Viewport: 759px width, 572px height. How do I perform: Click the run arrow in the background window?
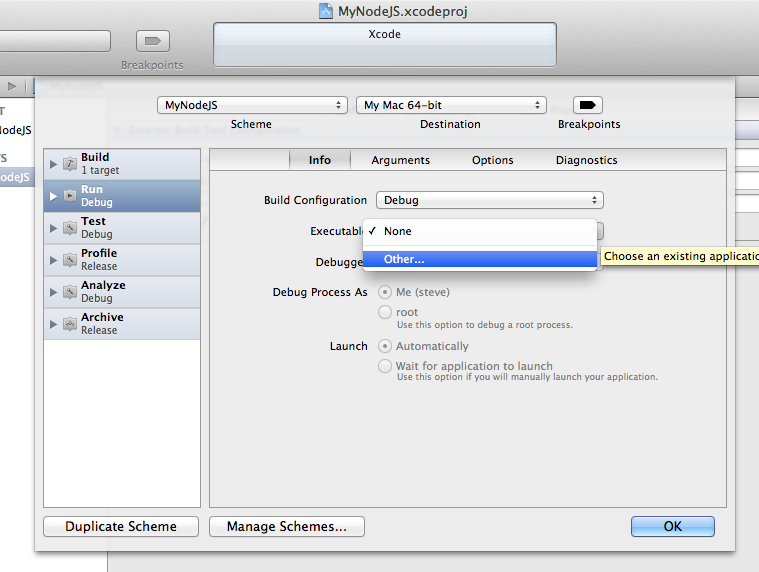12,87
